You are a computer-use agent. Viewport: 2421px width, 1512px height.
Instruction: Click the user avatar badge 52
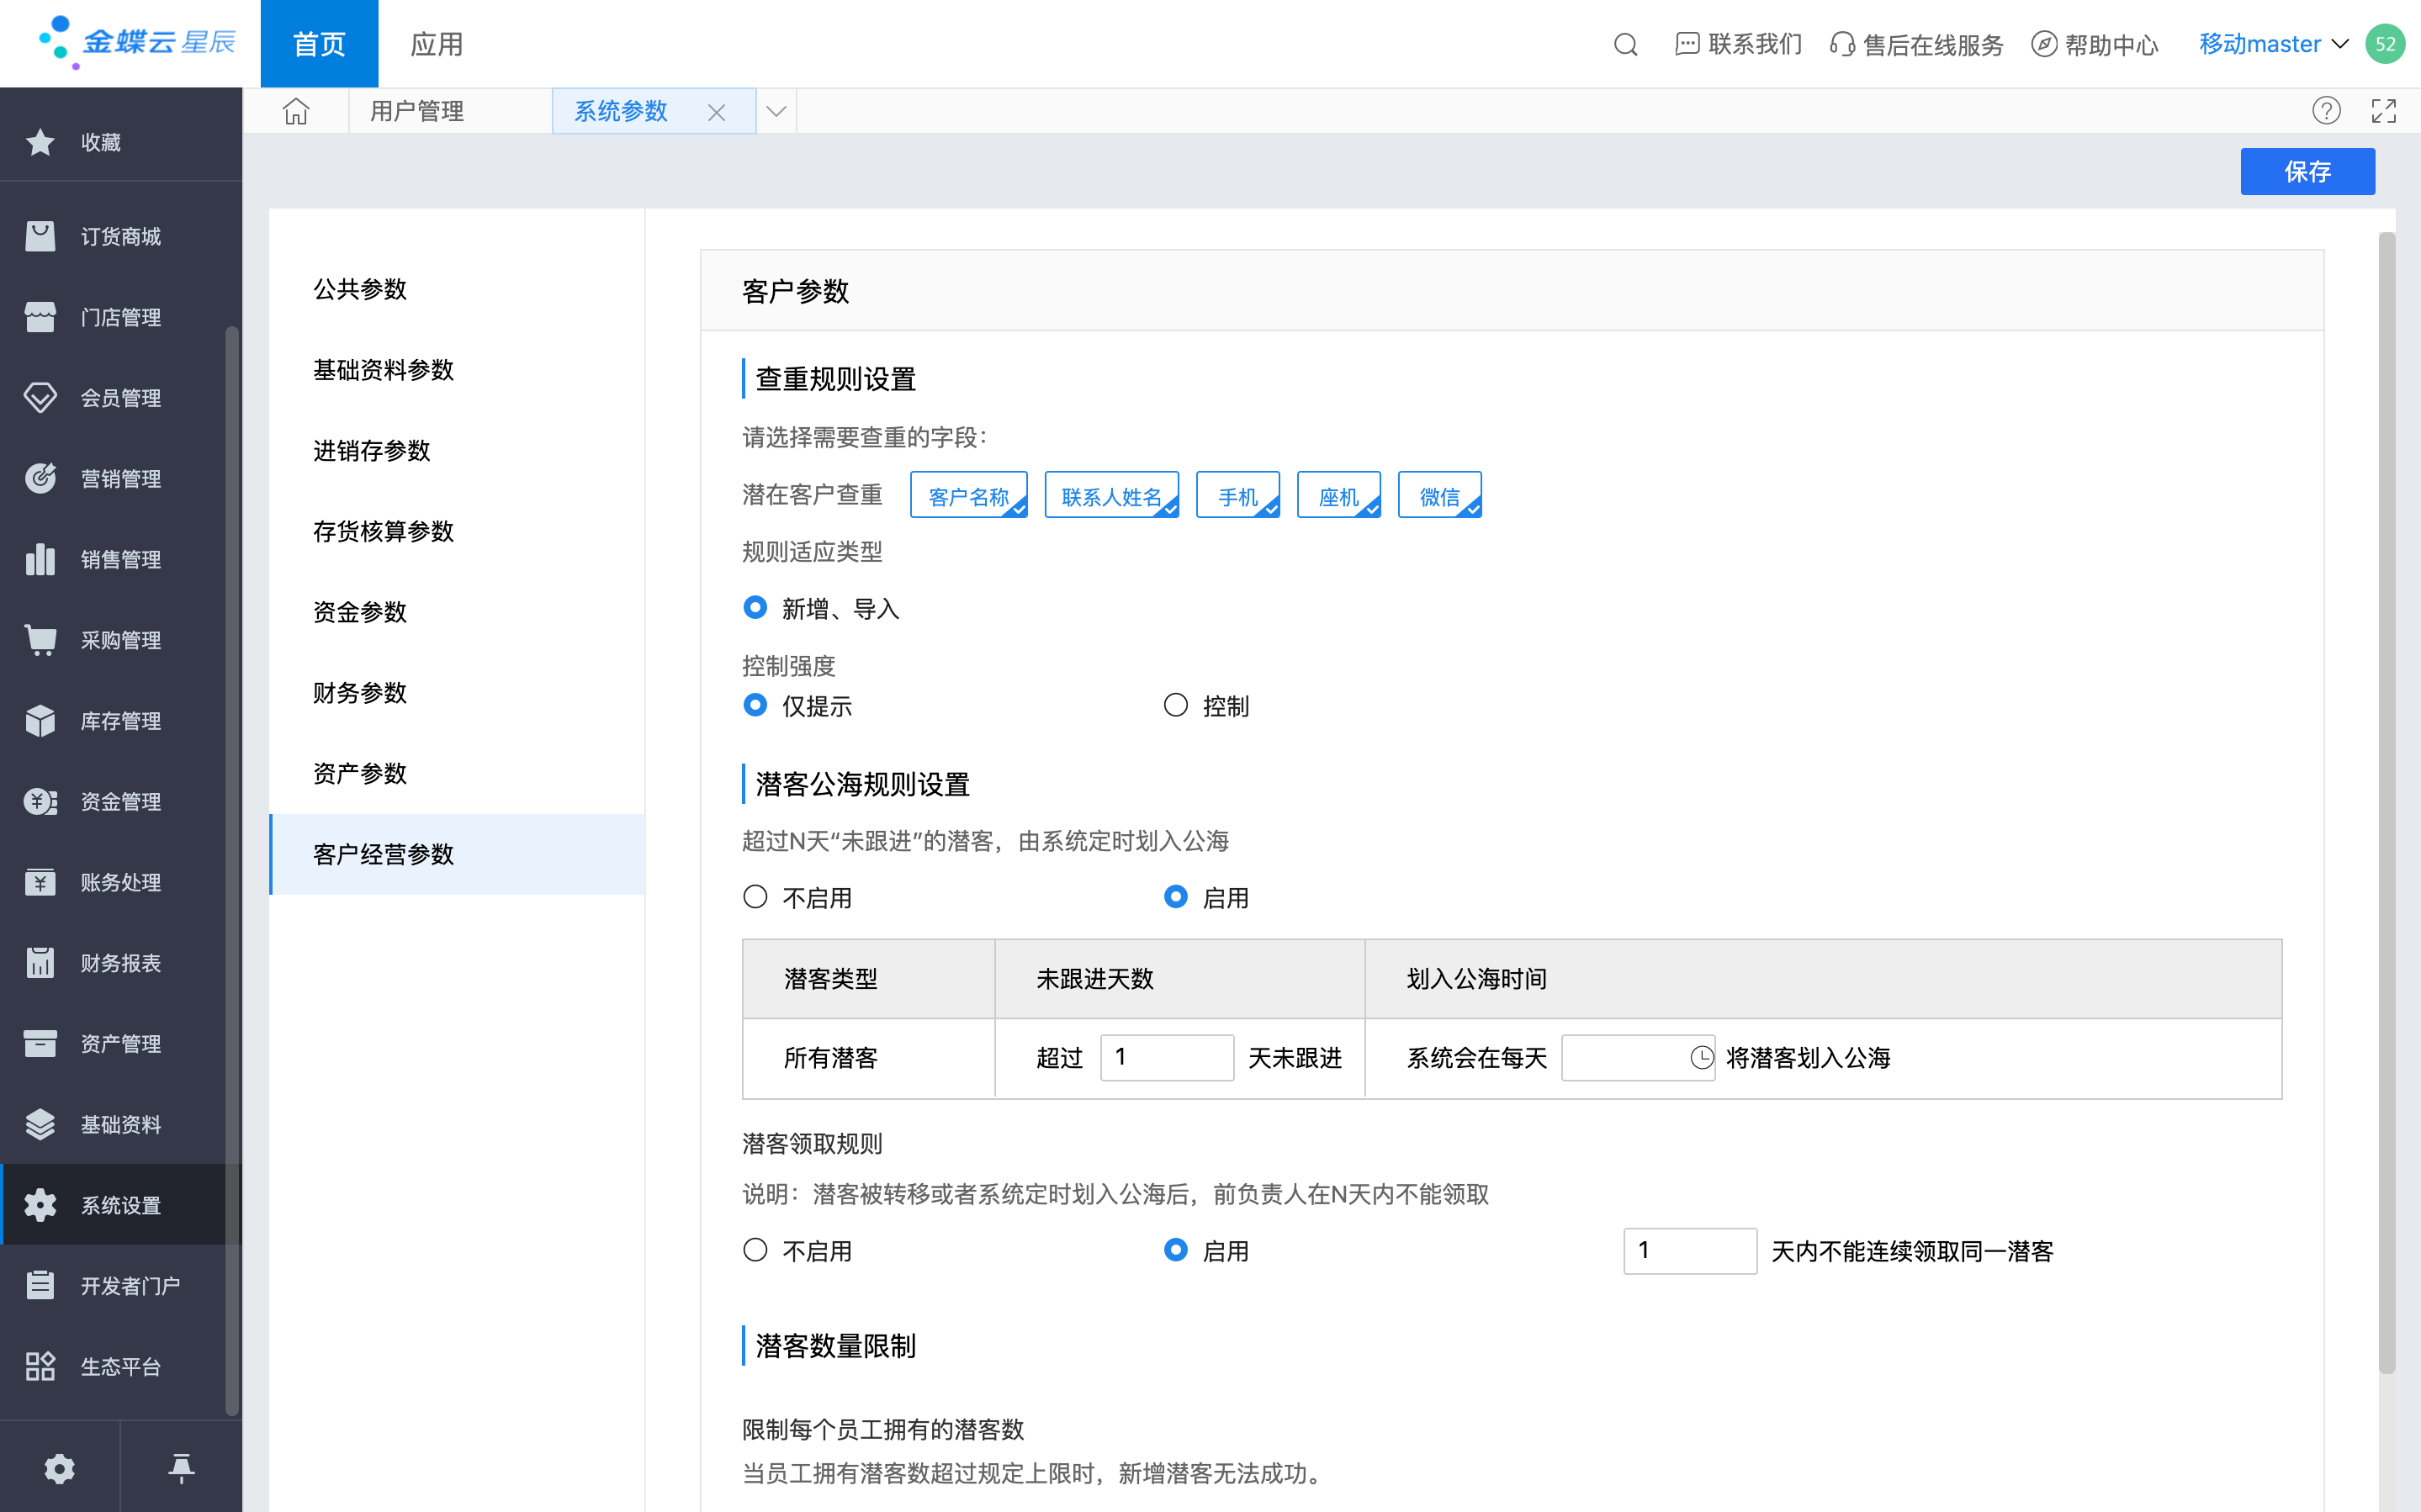(2385, 44)
